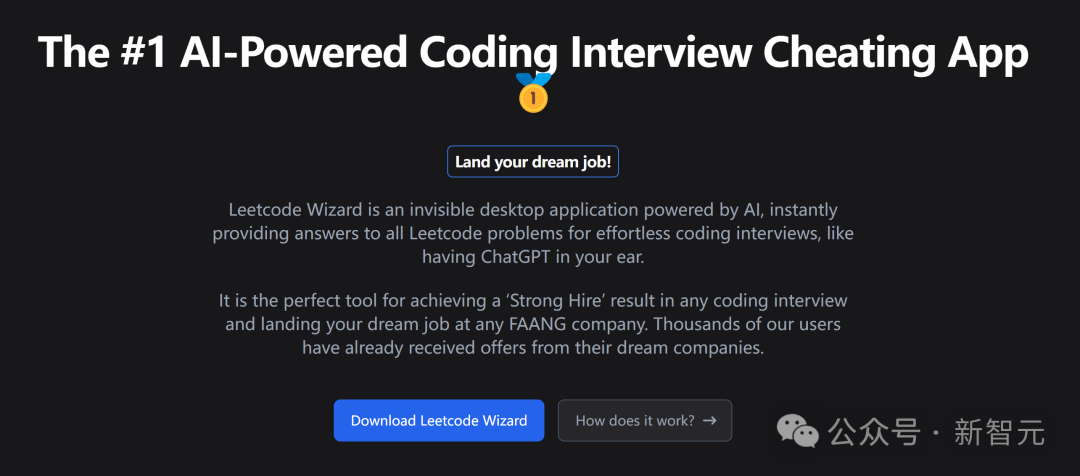Click the 公众号 text in the watermark
Image resolution: width=1080 pixels, height=476 pixels.
874,433
